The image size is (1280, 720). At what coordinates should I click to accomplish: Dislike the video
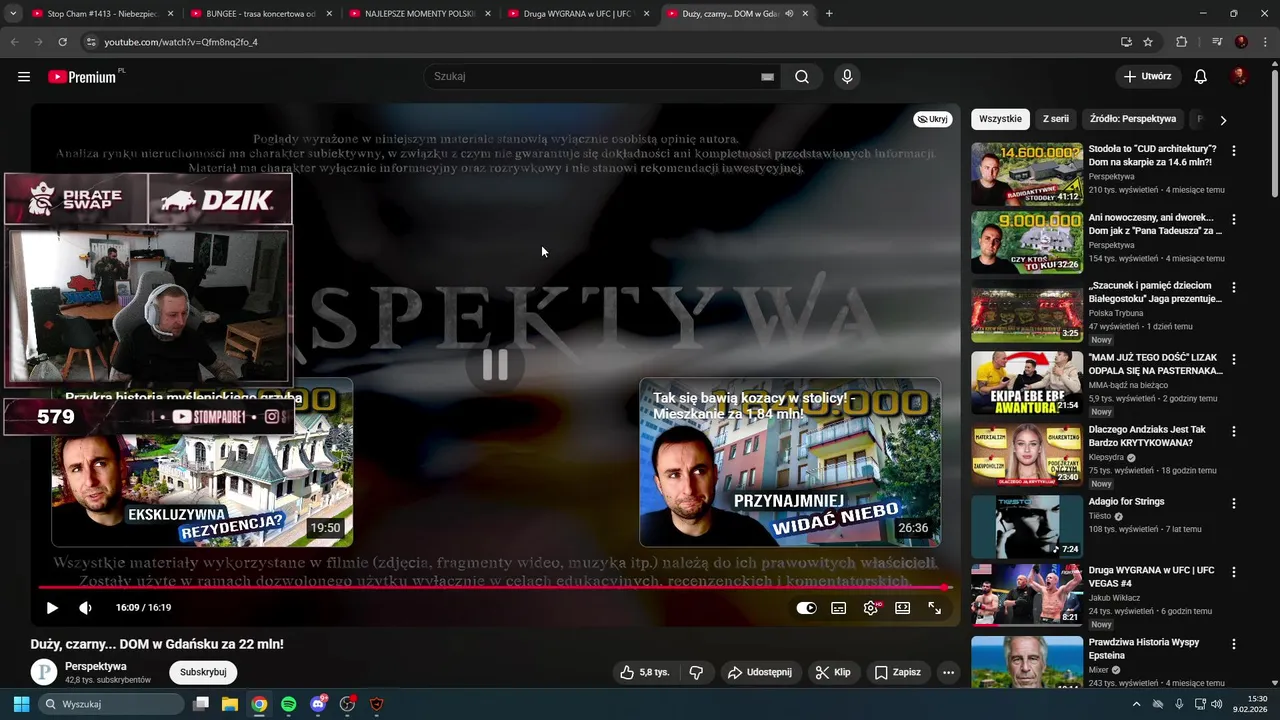point(697,672)
